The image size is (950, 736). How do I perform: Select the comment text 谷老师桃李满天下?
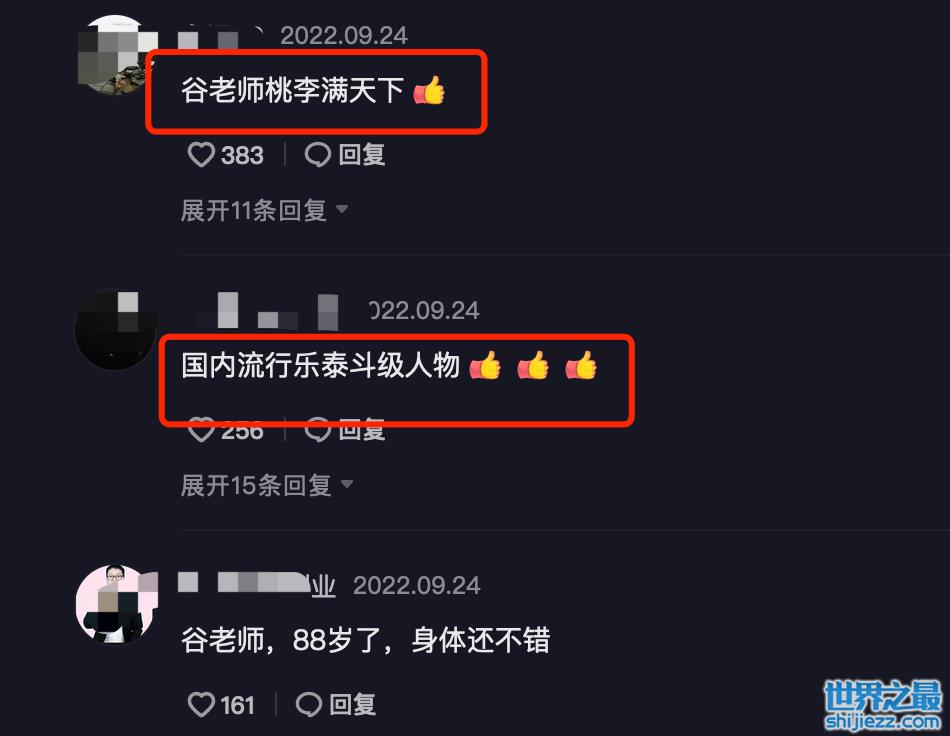292,91
